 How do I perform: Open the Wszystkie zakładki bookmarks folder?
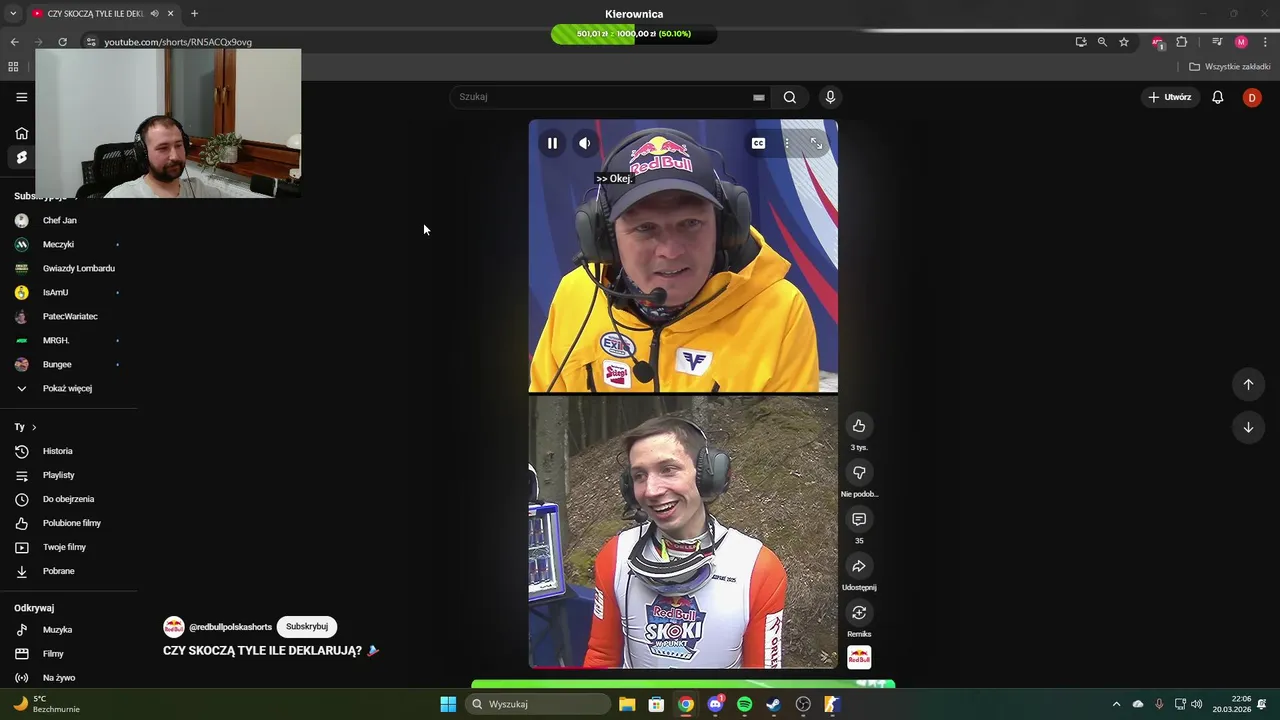click(x=1230, y=67)
